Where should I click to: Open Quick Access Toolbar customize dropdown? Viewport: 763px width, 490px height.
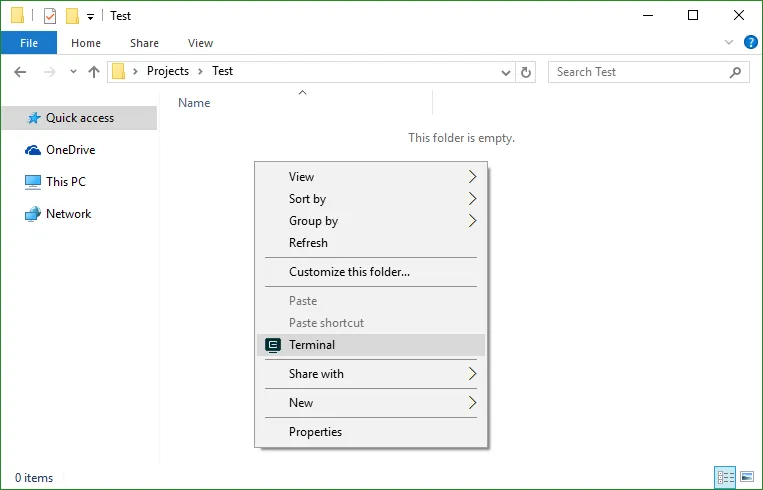91,17
